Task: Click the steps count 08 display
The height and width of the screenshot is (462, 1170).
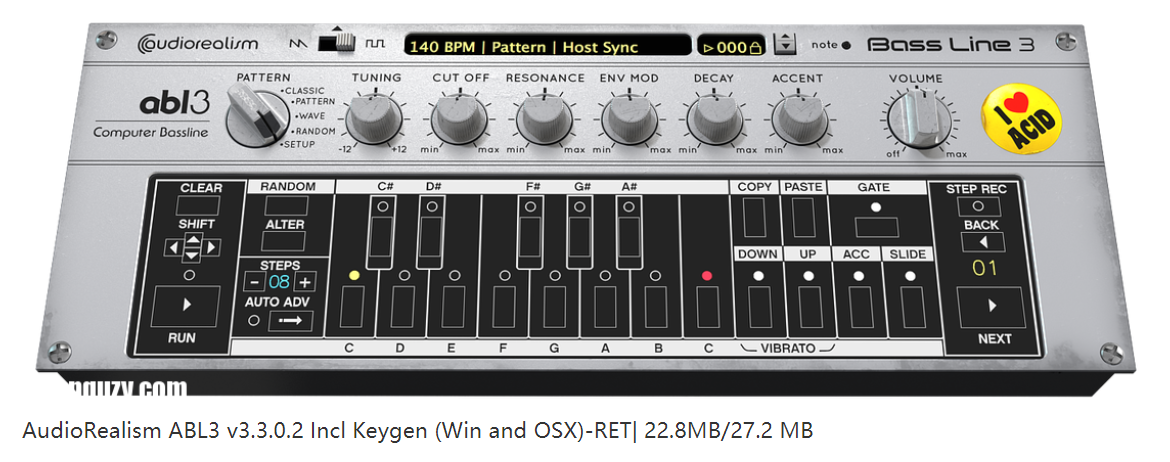Action: (x=279, y=282)
